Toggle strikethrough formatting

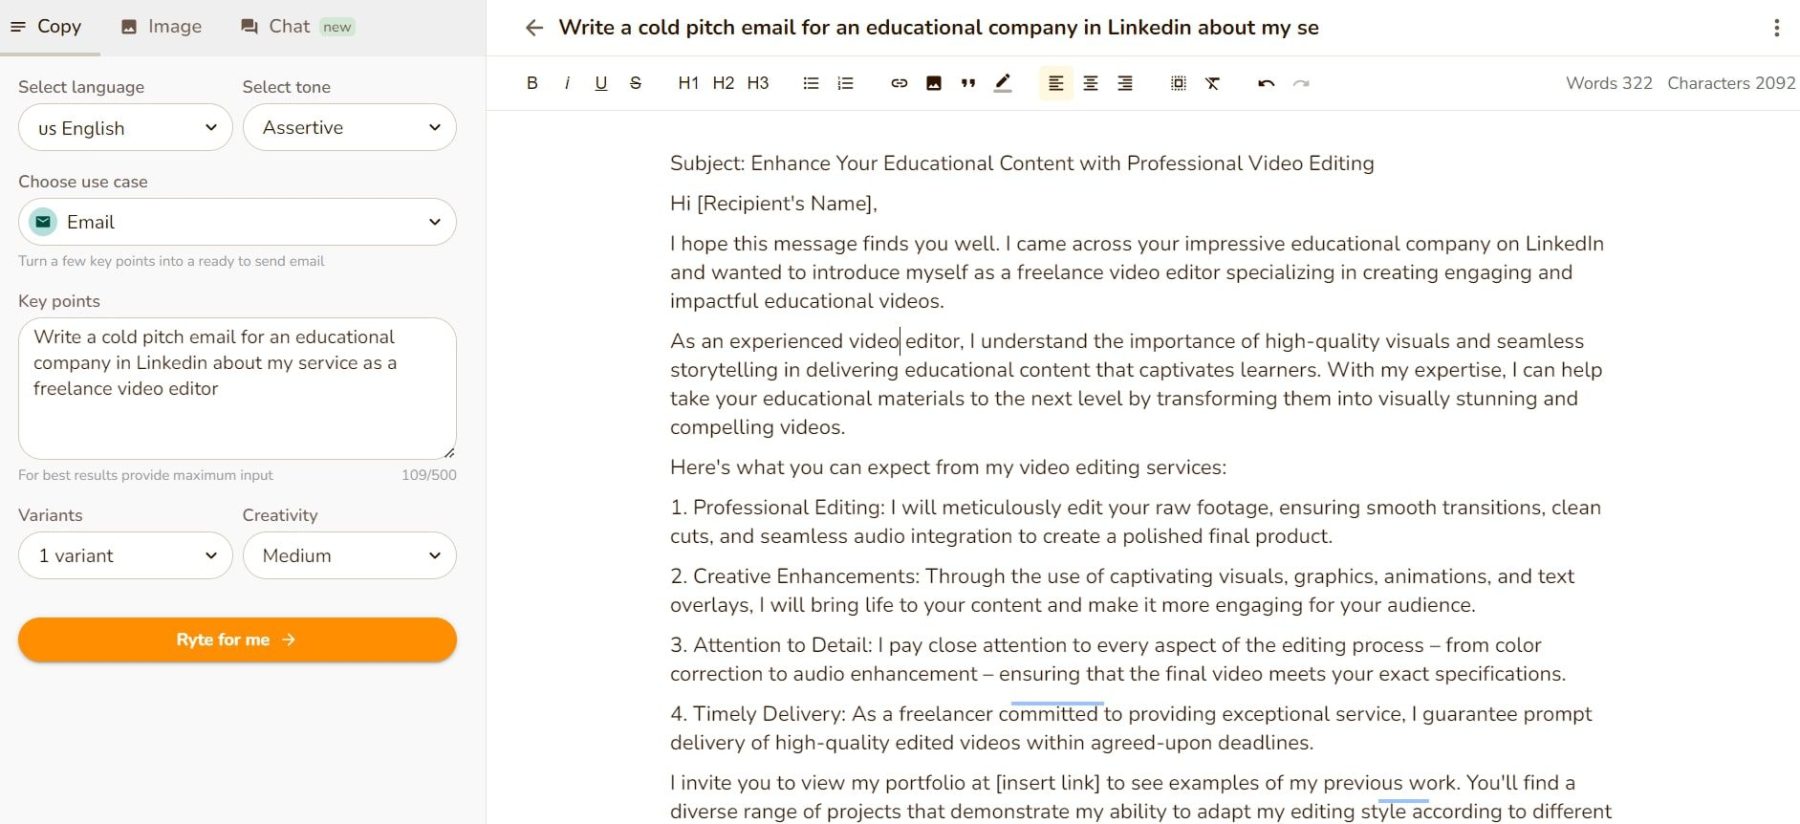(x=635, y=83)
